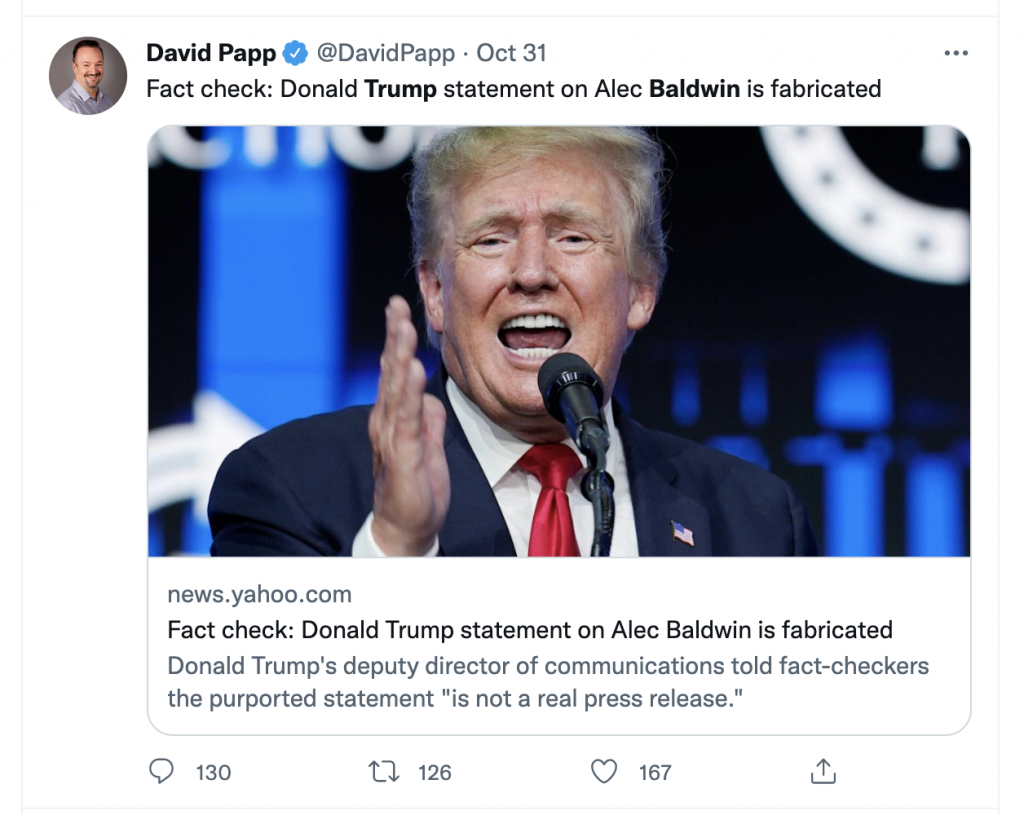Open the card headline about fabricated statement
This screenshot has height=815, width=1024.
[x=529, y=630]
